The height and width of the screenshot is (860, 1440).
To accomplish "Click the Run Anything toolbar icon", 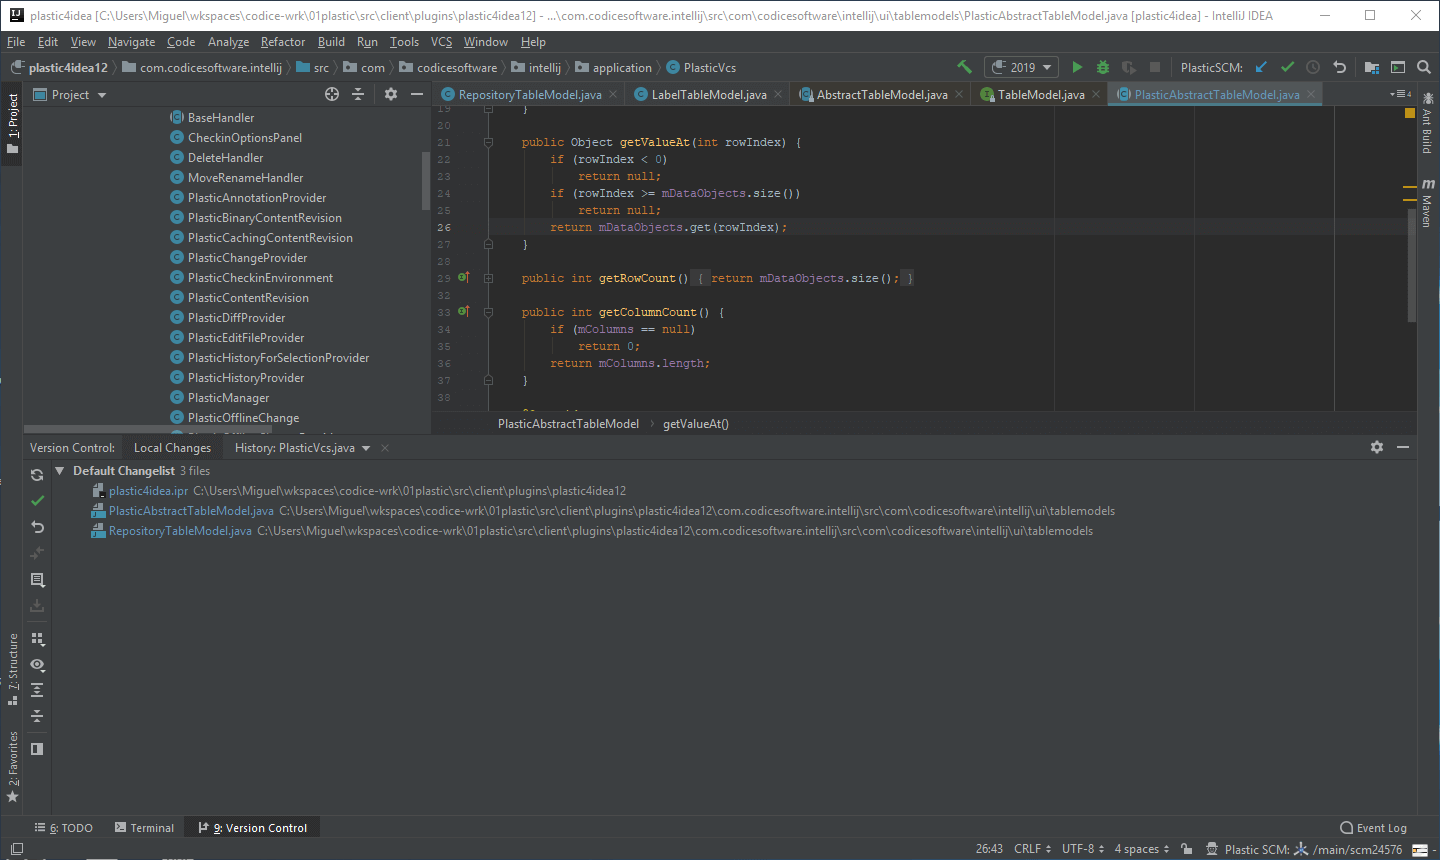I will click(1398, 67).
